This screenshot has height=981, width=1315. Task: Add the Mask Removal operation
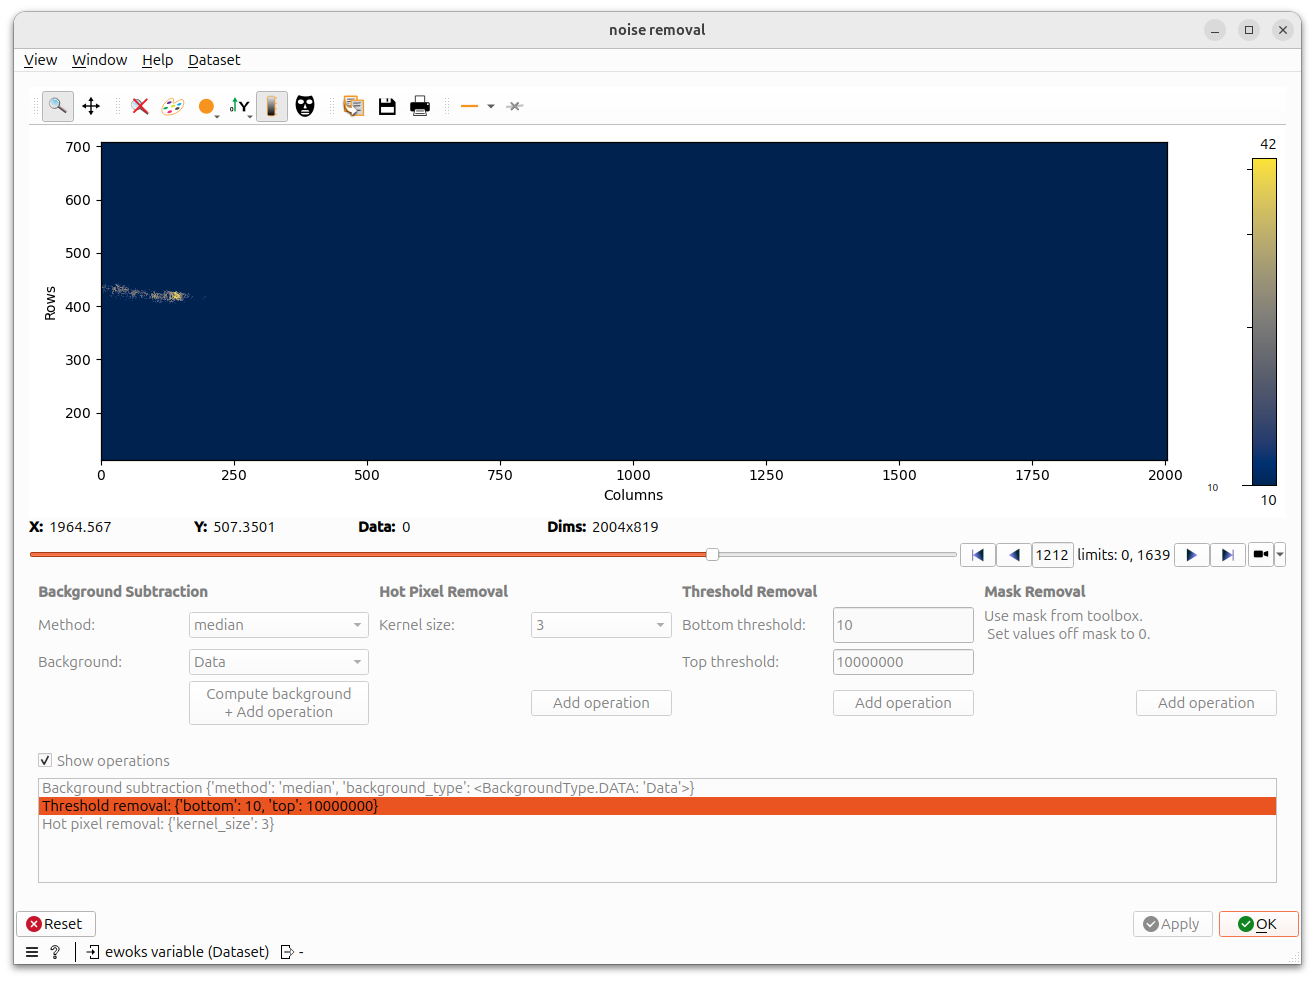coord(1206,703)
